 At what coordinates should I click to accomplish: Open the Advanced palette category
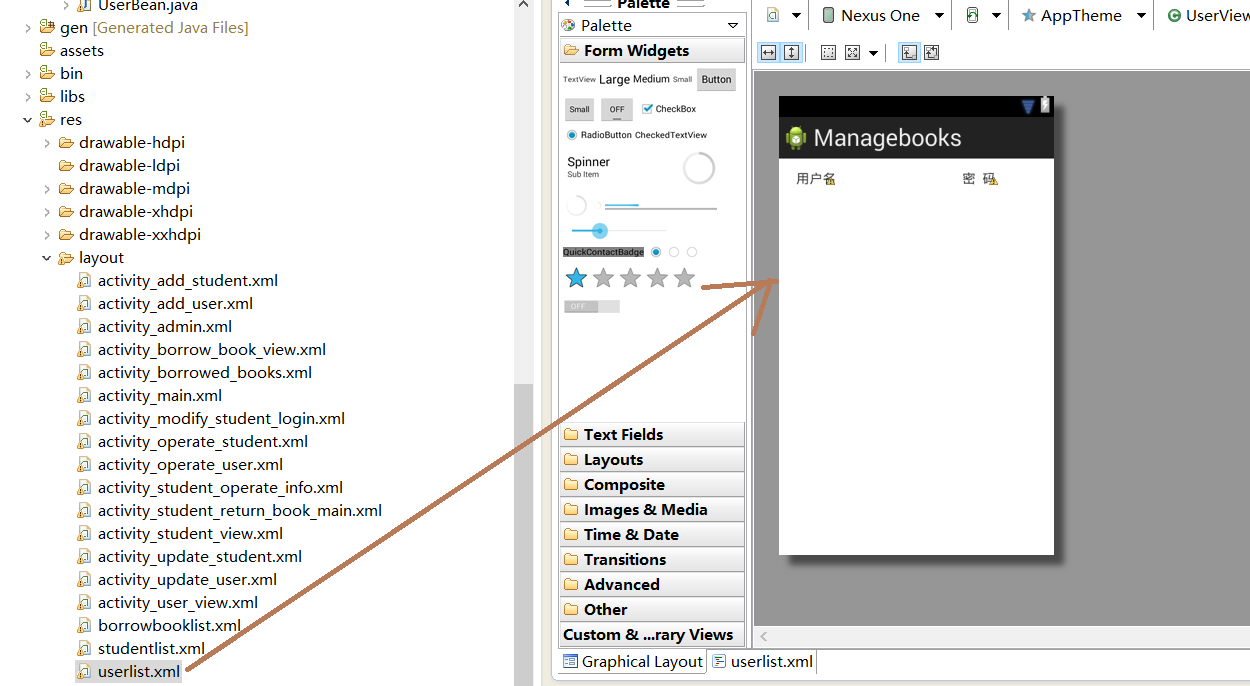(x=652, y=584)
